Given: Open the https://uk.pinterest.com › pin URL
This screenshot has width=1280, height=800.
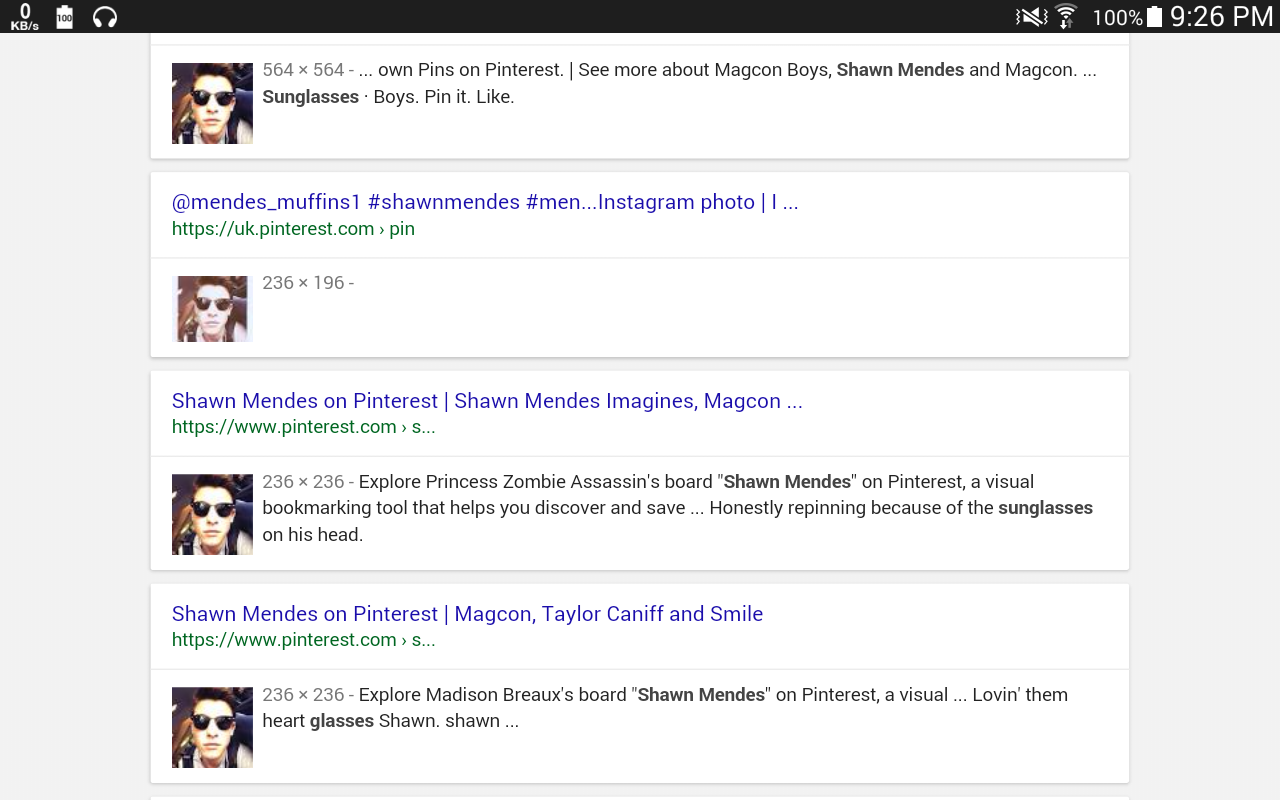Looking at the screenshot, I should [293, 229].
